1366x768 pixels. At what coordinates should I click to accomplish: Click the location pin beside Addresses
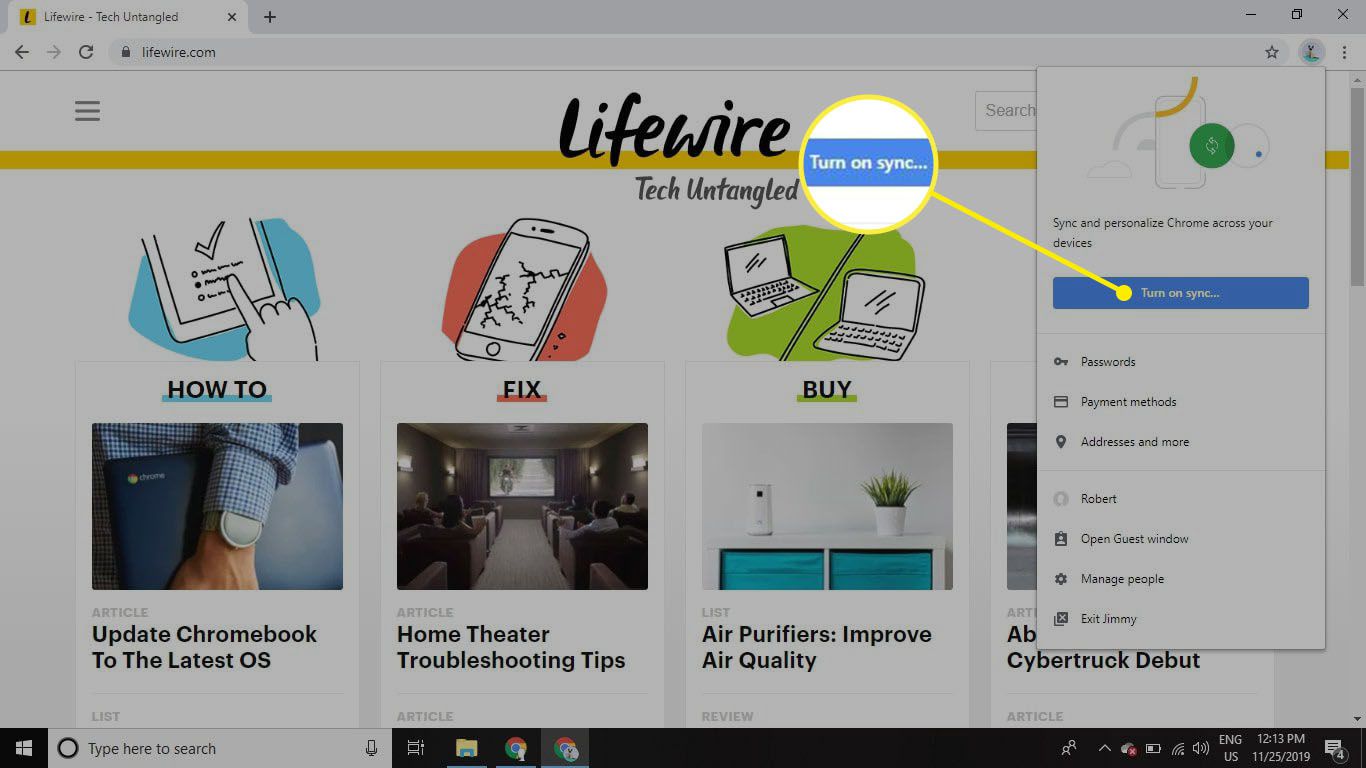coord(1061,442)
